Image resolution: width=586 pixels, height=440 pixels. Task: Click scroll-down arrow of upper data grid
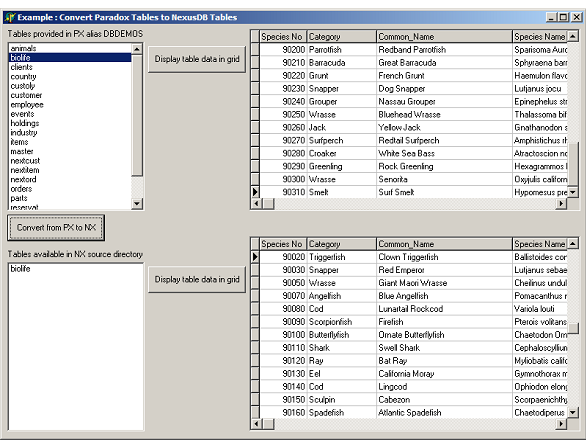coord(573,192)
